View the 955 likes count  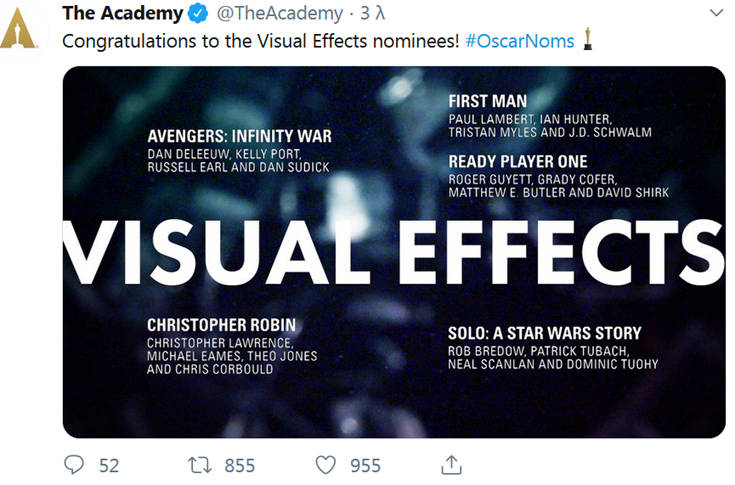pos(365,466)
